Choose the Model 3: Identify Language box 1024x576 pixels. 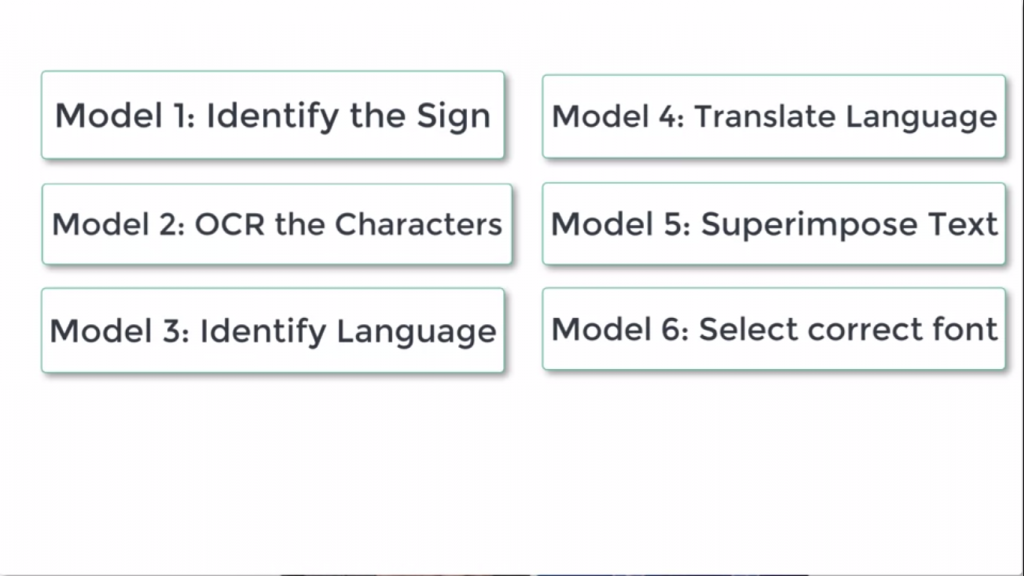coord(272,330)
